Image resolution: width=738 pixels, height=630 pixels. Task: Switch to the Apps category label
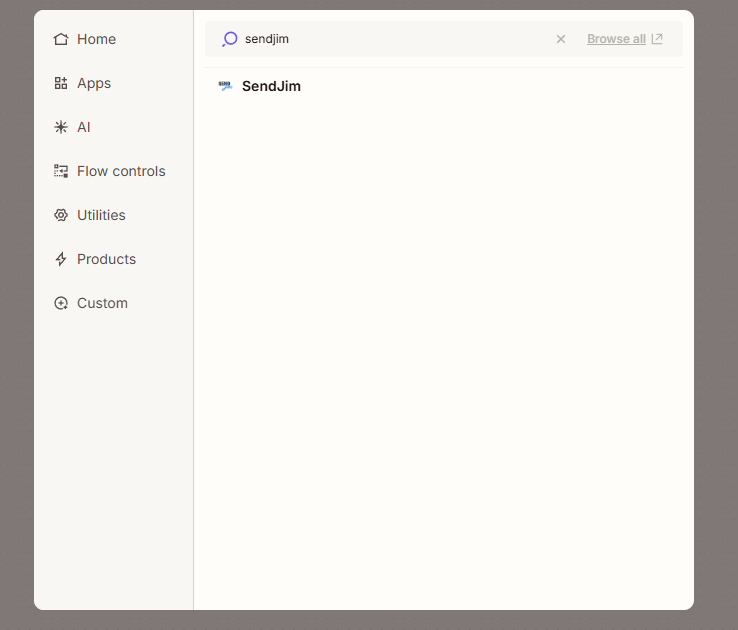[94, 83]
